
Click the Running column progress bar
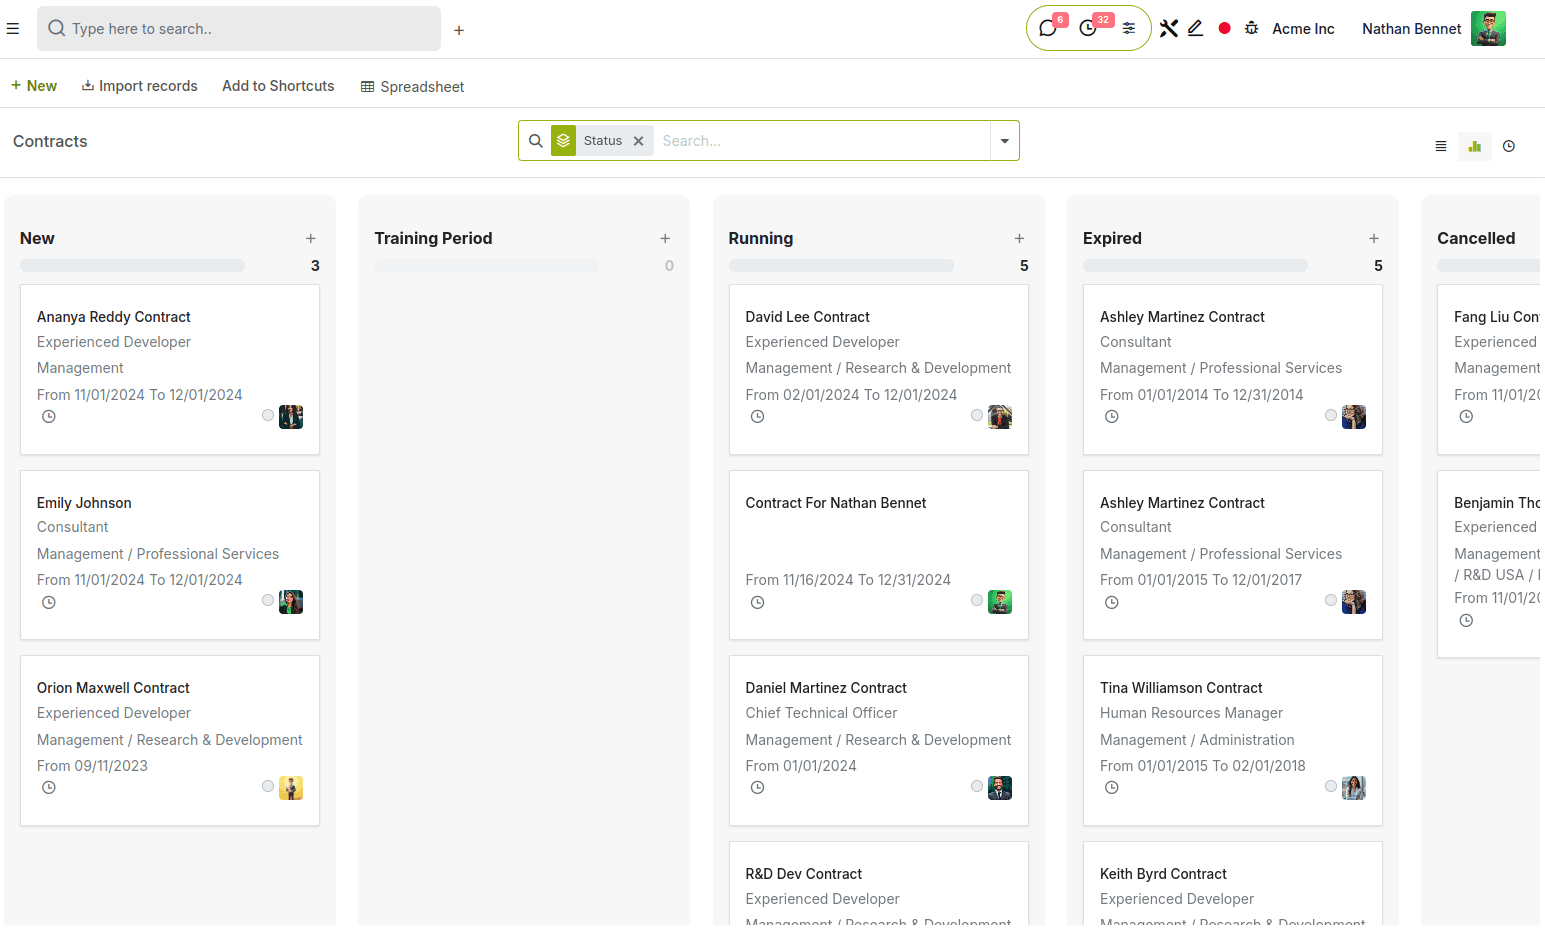coord(842,266)
